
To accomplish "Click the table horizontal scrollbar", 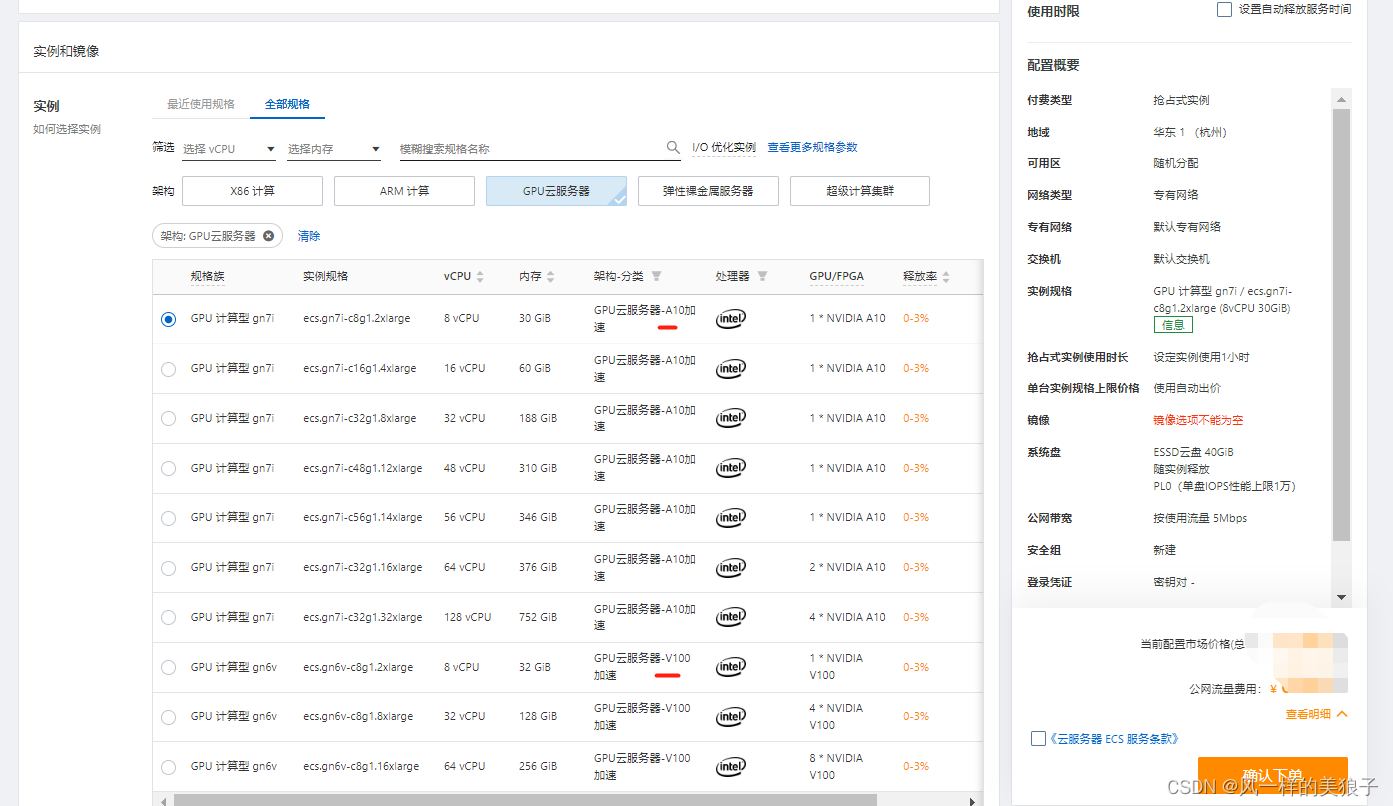I will pyautogui.click(x=525, y=800).
